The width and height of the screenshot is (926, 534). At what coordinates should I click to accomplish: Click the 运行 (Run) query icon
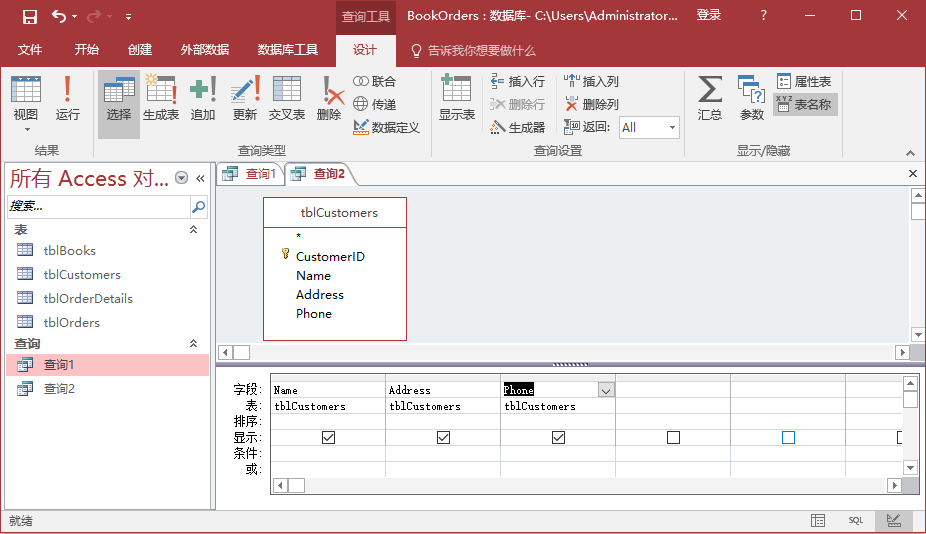click(x=67, y=98)
